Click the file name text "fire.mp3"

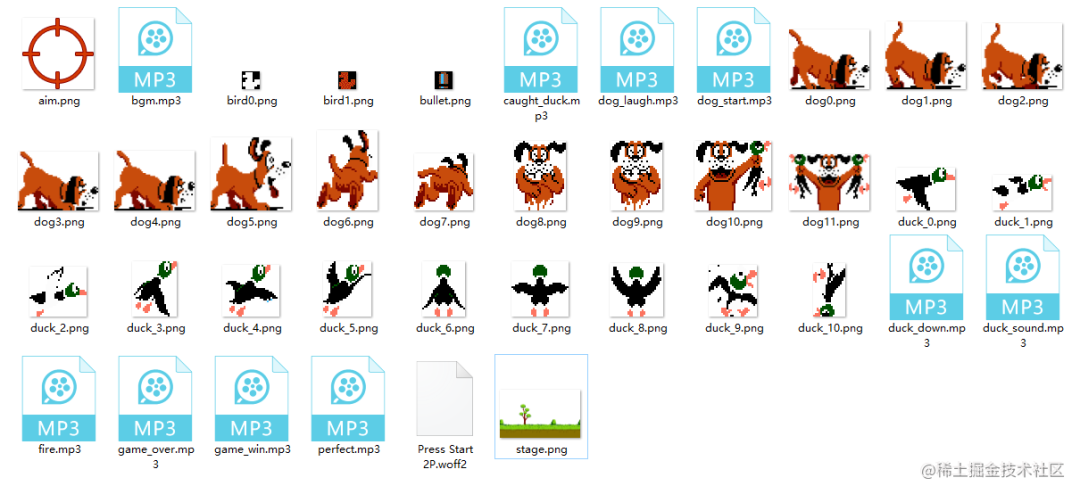(59, 449)
